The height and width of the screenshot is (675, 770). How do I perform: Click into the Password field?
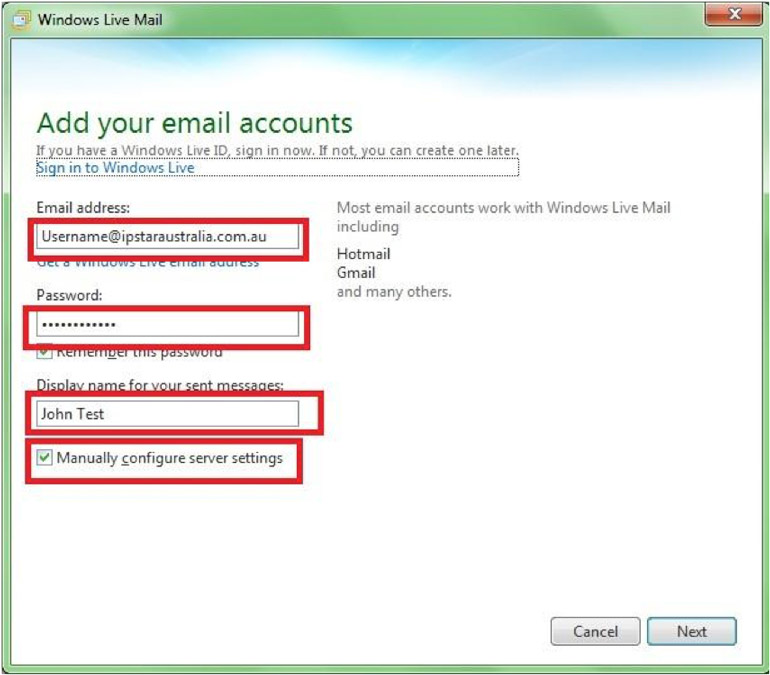167,324
